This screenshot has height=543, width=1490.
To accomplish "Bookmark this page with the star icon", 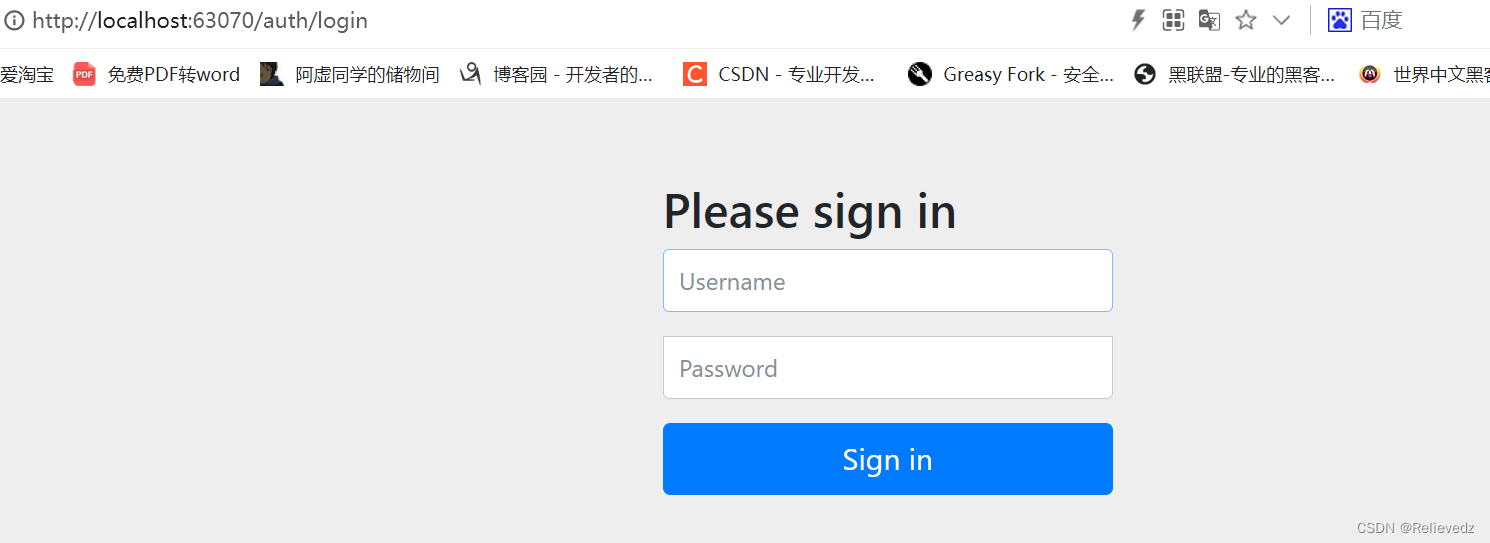I will click(x=1246, y=20).
